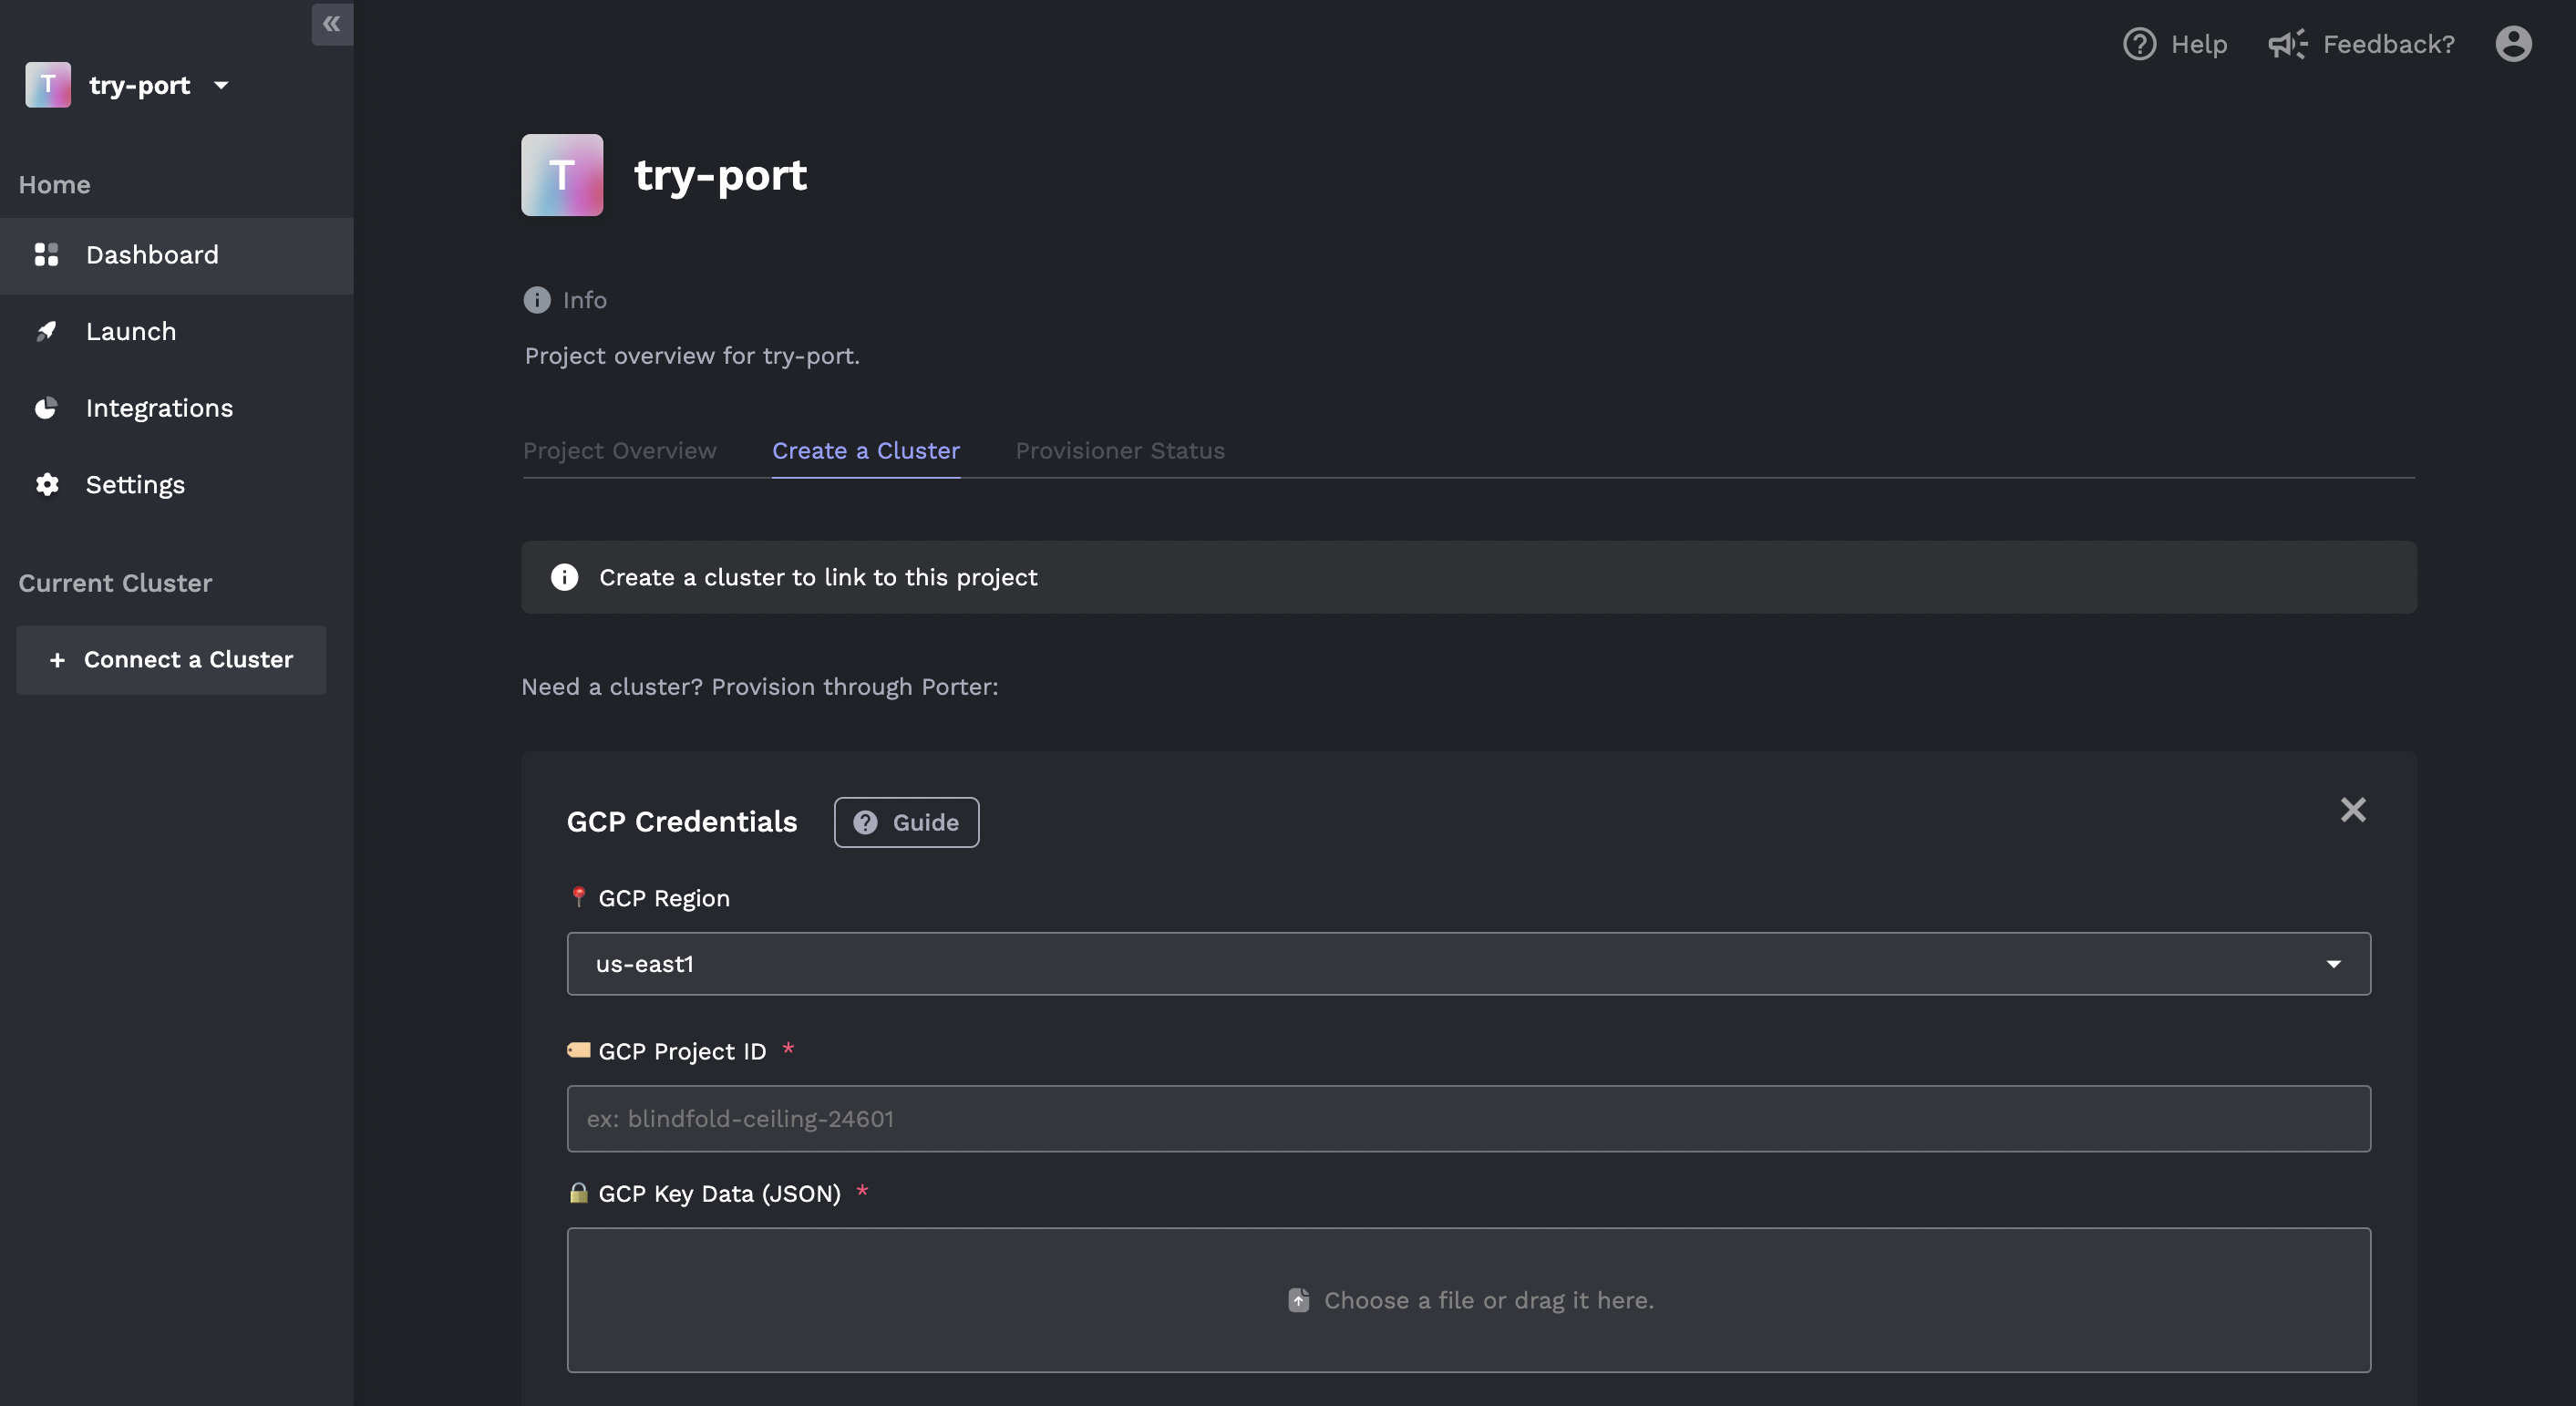Viewport: 2576px width, 1406px height.
Task: Click the Integrations pie icon
Action: tap(46, 408)
